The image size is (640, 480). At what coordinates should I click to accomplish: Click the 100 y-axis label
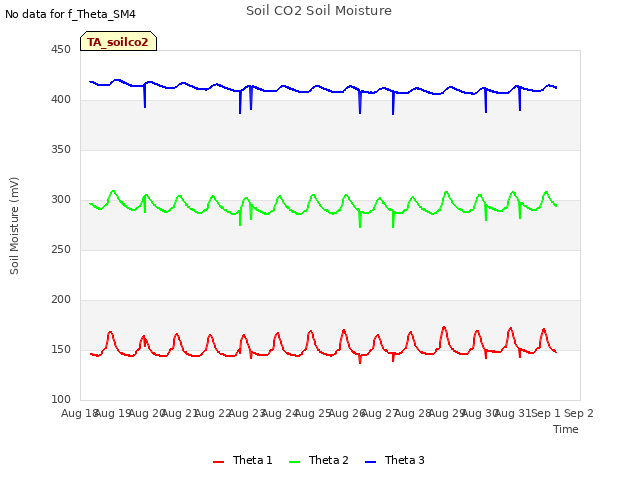(61, 400)
